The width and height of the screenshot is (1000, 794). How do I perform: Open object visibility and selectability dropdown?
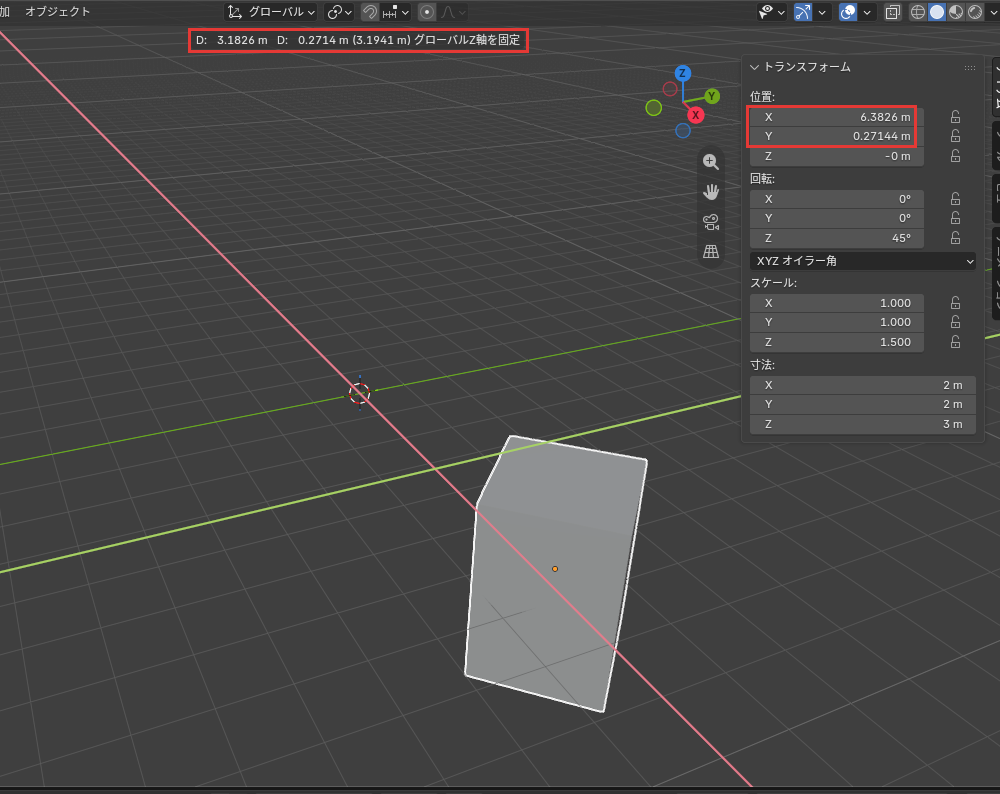pyautogui.click(x=771, y=12)
